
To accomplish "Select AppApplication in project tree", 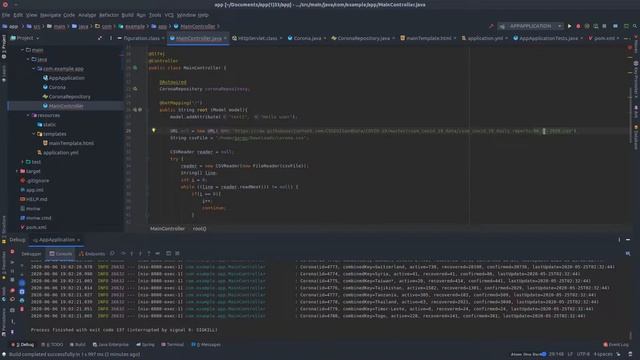I will point(67,78).
